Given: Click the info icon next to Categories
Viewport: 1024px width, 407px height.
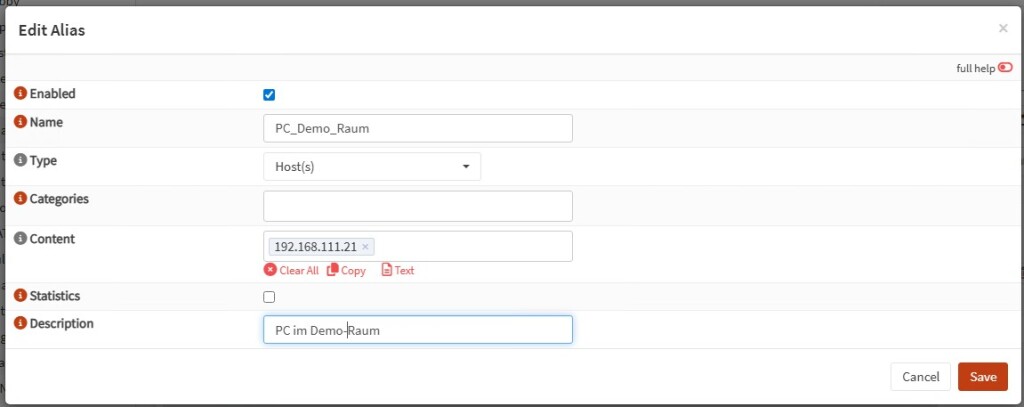Looking at the screenshot, I should coord(20,199).
